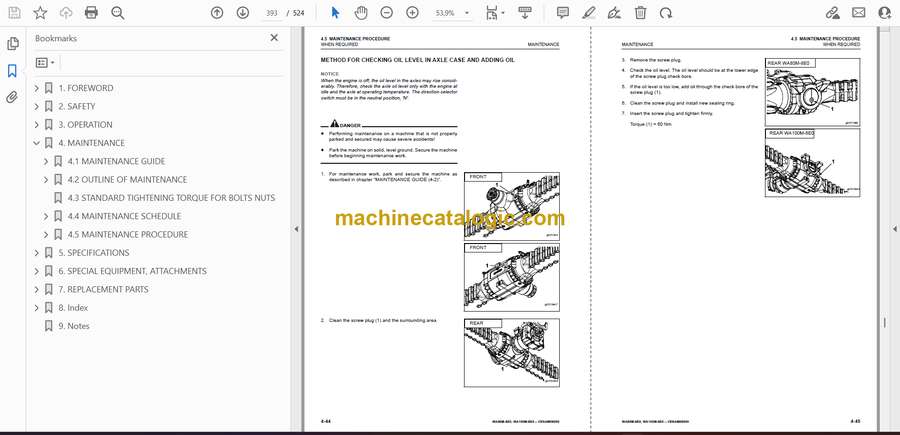Share a link to file
900x435 pixels.
[x=833, y=13]
